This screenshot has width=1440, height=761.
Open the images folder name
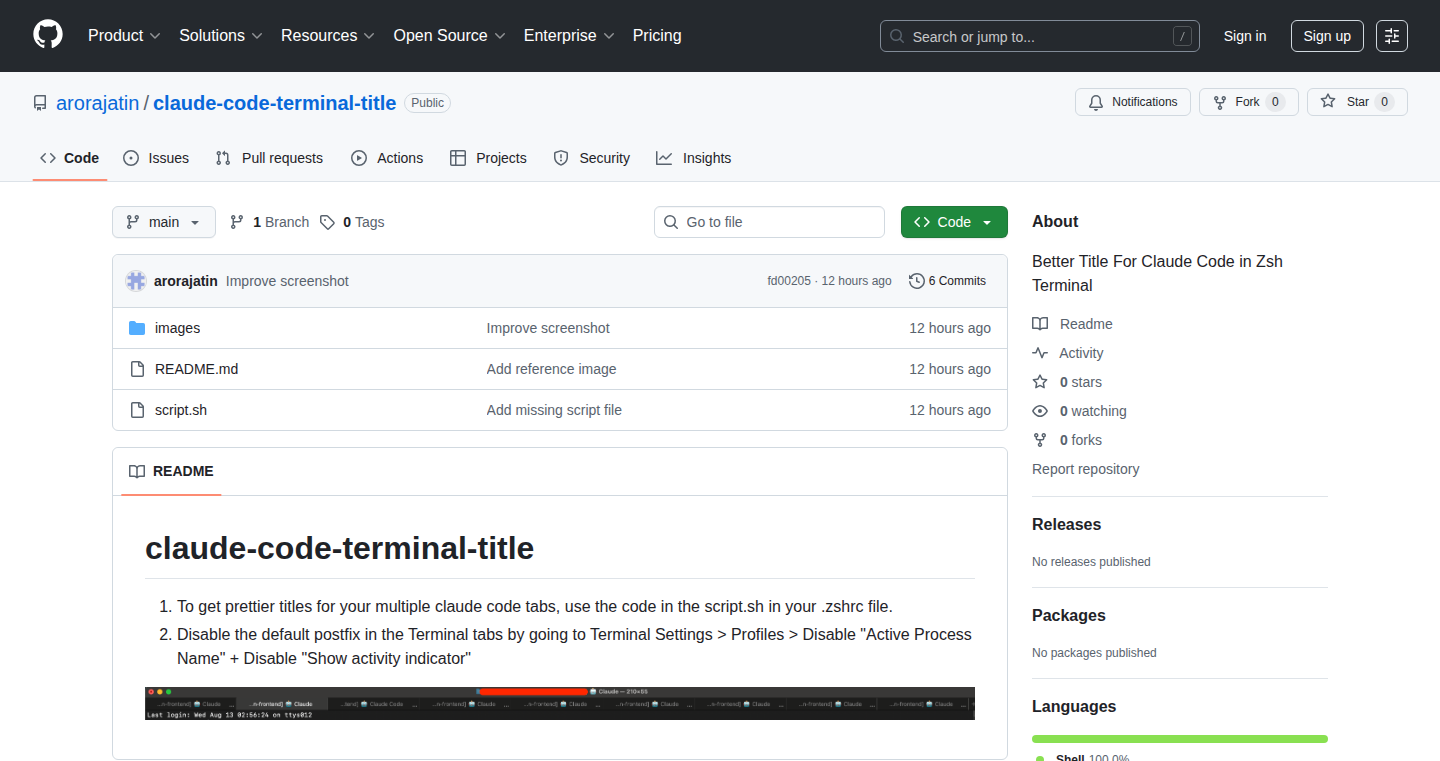click(x=178, y=328)
